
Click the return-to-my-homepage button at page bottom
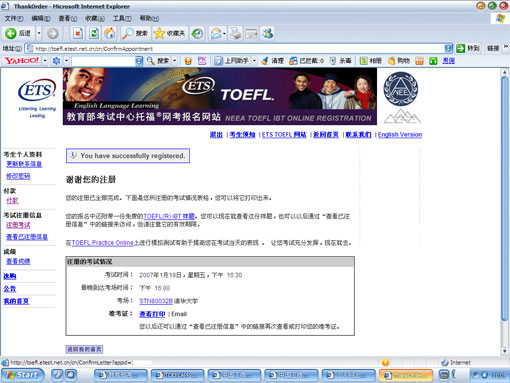[x=84, y=349]
